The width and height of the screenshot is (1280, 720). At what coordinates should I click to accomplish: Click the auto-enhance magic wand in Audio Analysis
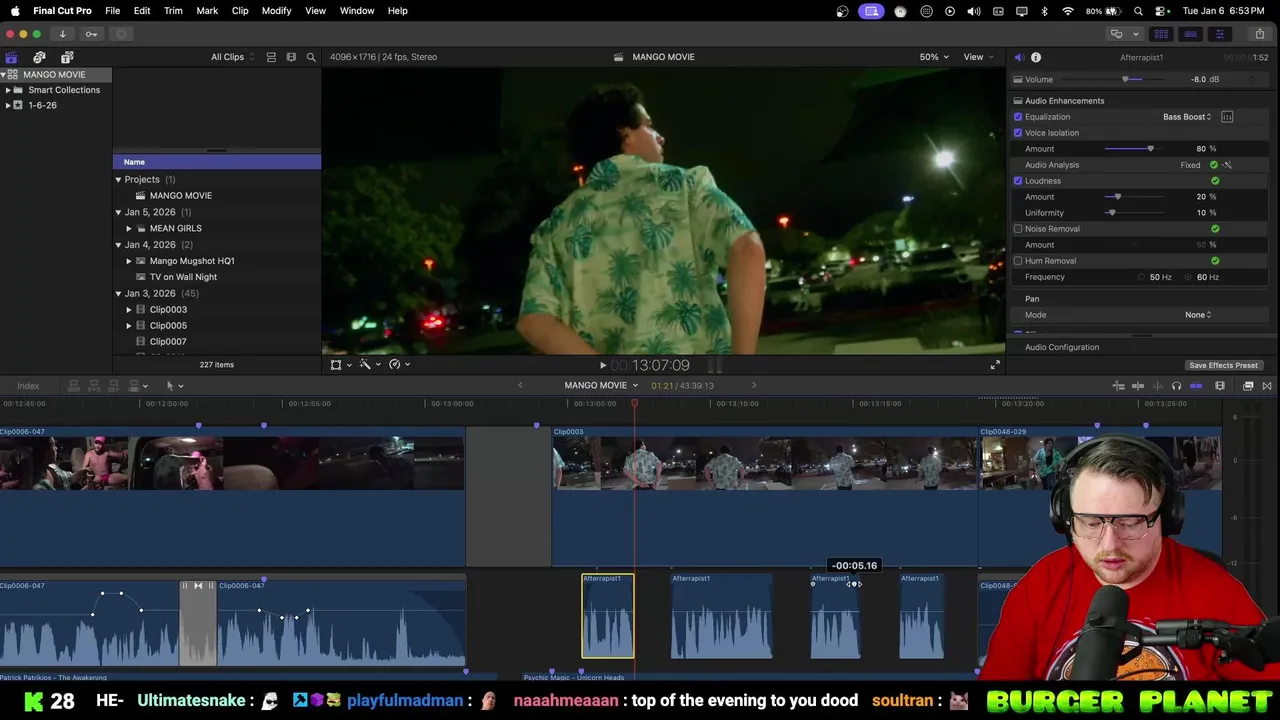click(1227, 165)
